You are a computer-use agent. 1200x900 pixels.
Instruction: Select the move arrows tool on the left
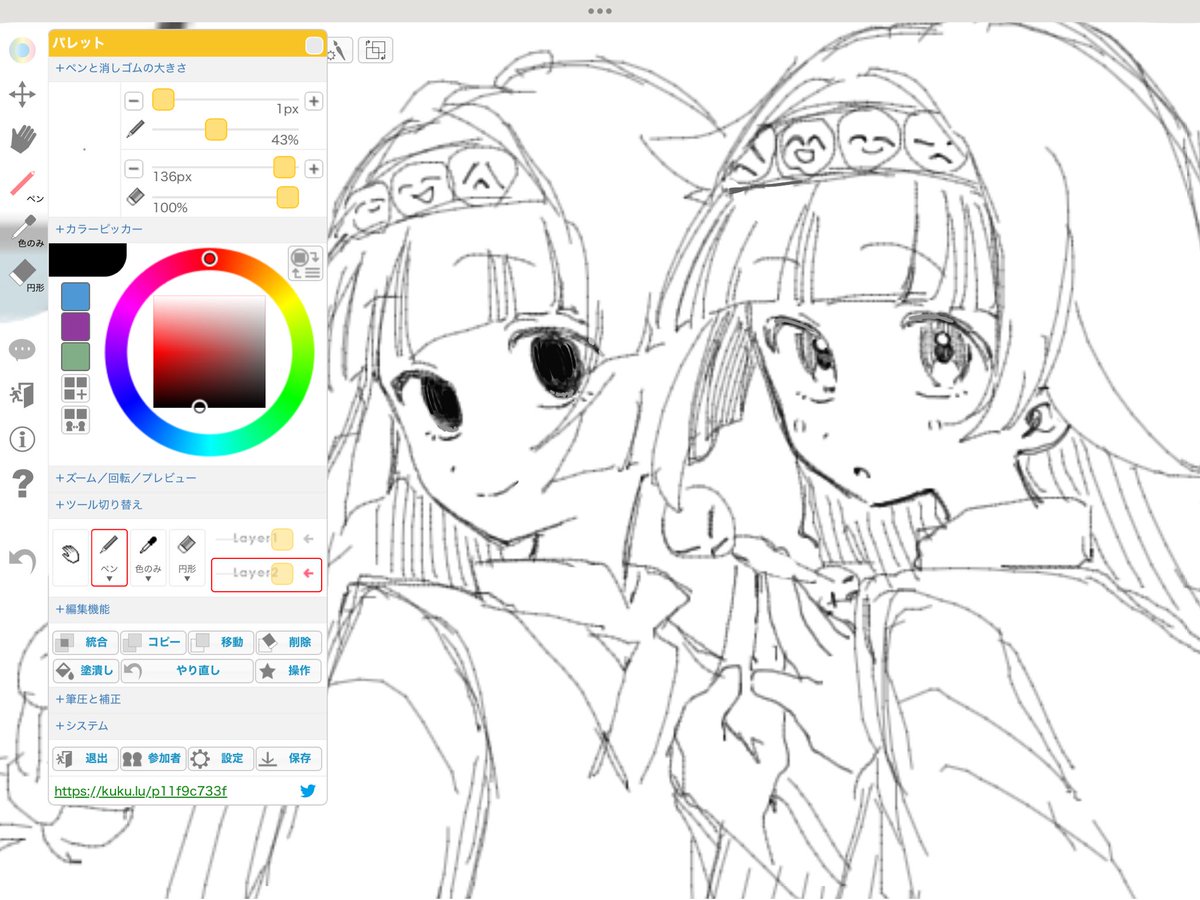click(x=22, y=95)
